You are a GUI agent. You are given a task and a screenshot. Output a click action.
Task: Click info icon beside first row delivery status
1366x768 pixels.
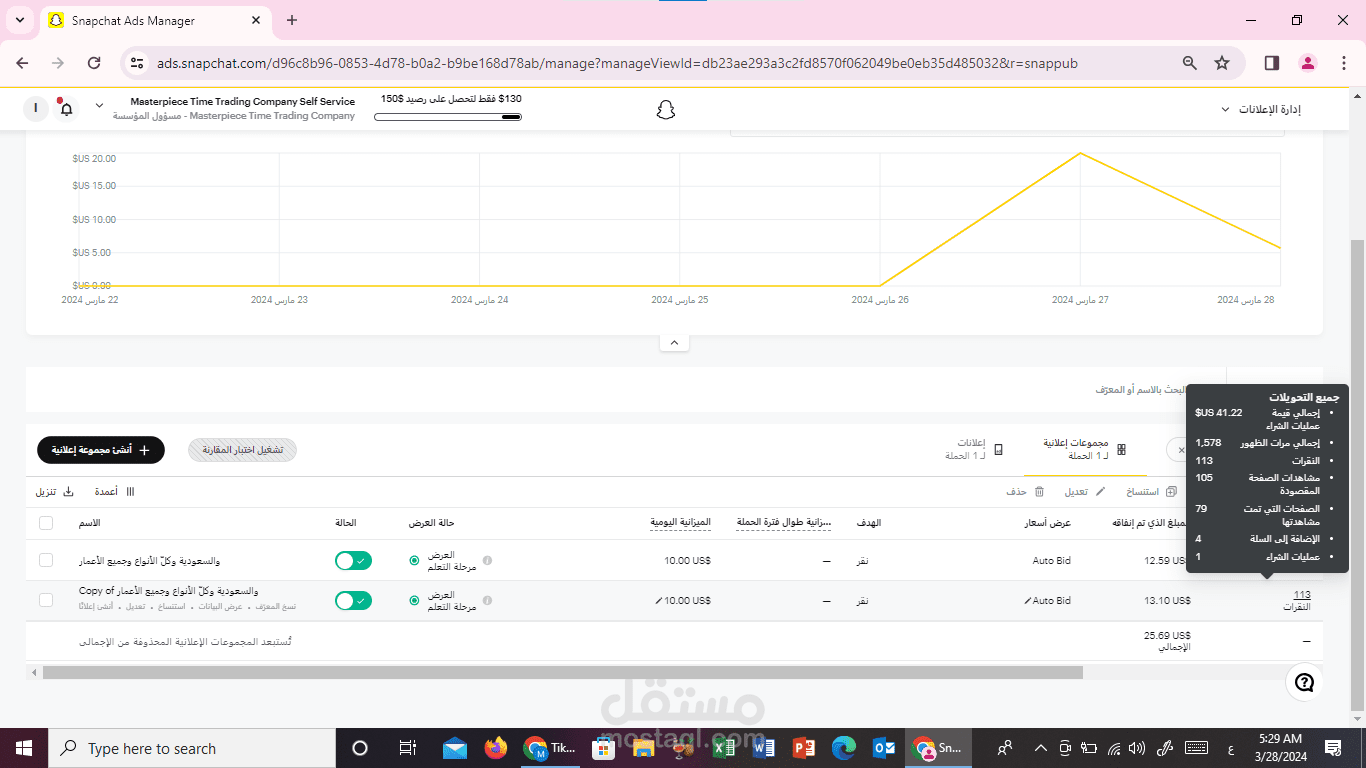coord(487,561)
